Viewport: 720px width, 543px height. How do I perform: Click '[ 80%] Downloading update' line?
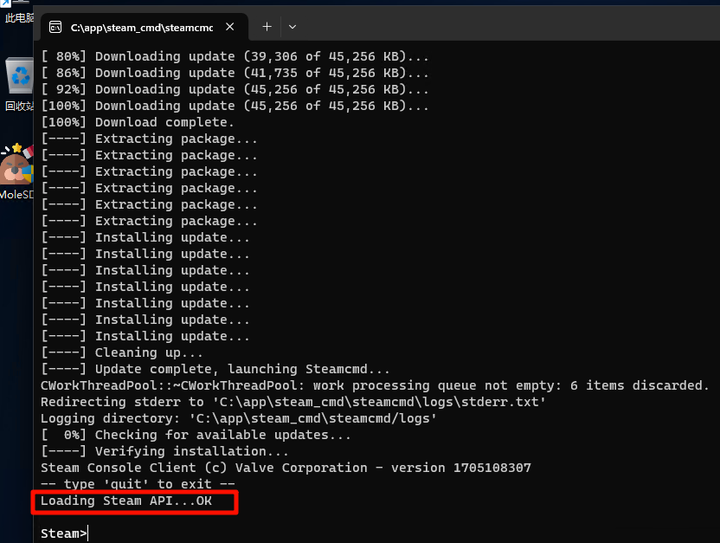(235, 56)
